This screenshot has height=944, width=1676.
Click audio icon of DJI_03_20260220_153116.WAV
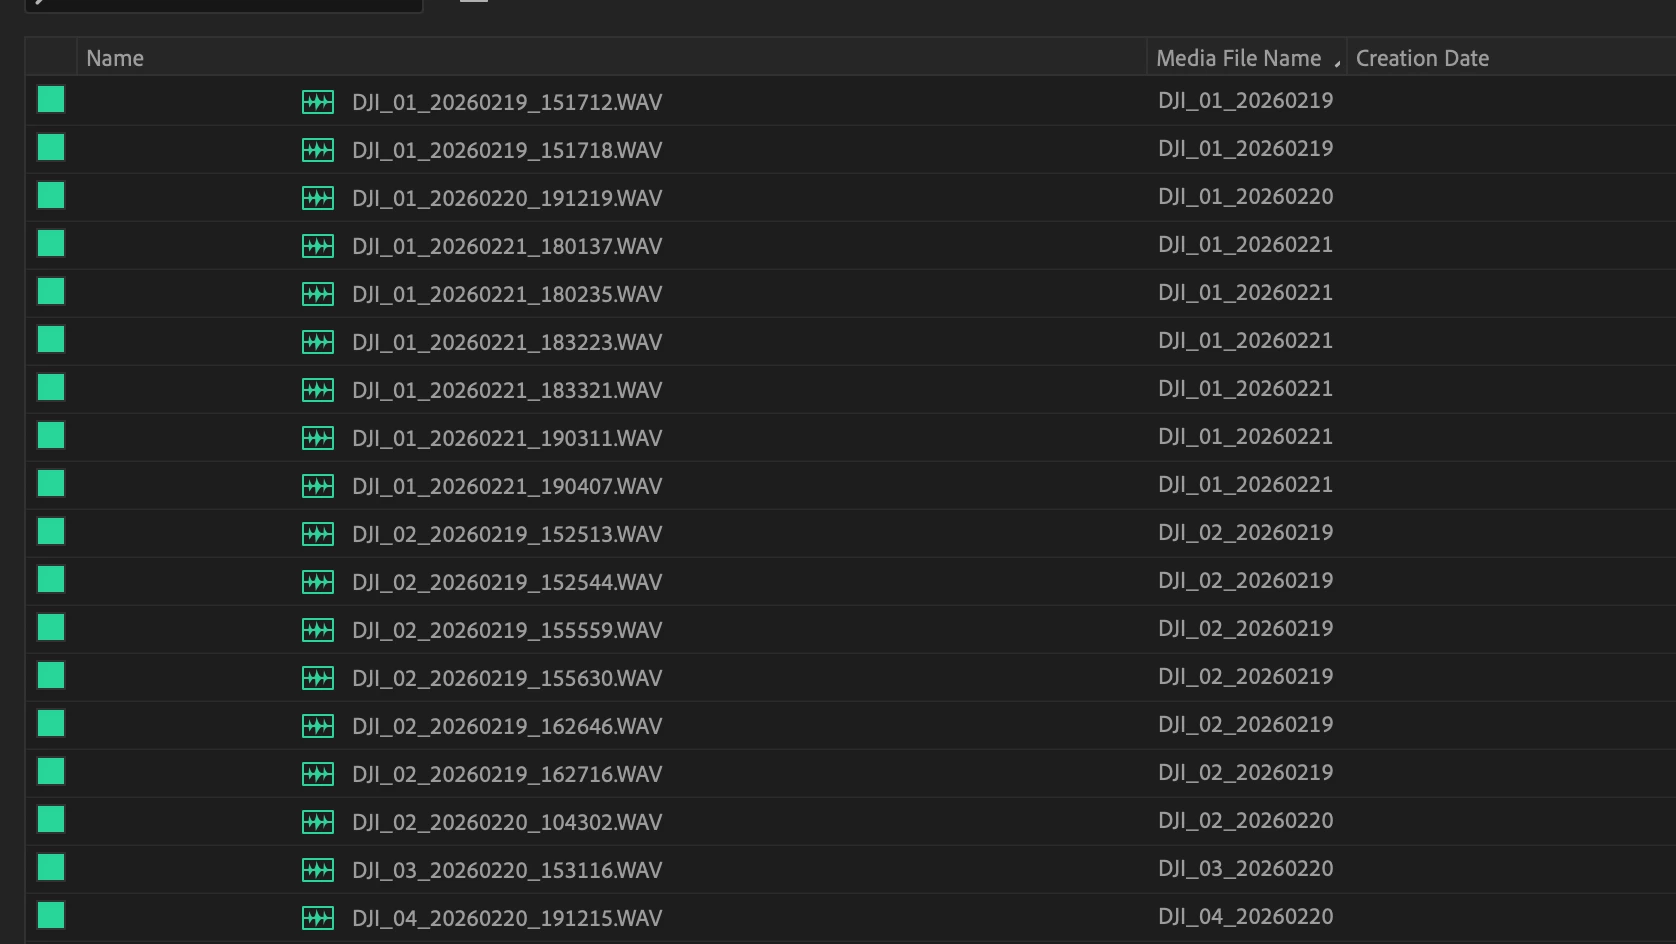pyautogui.click(x=318, y=870)
